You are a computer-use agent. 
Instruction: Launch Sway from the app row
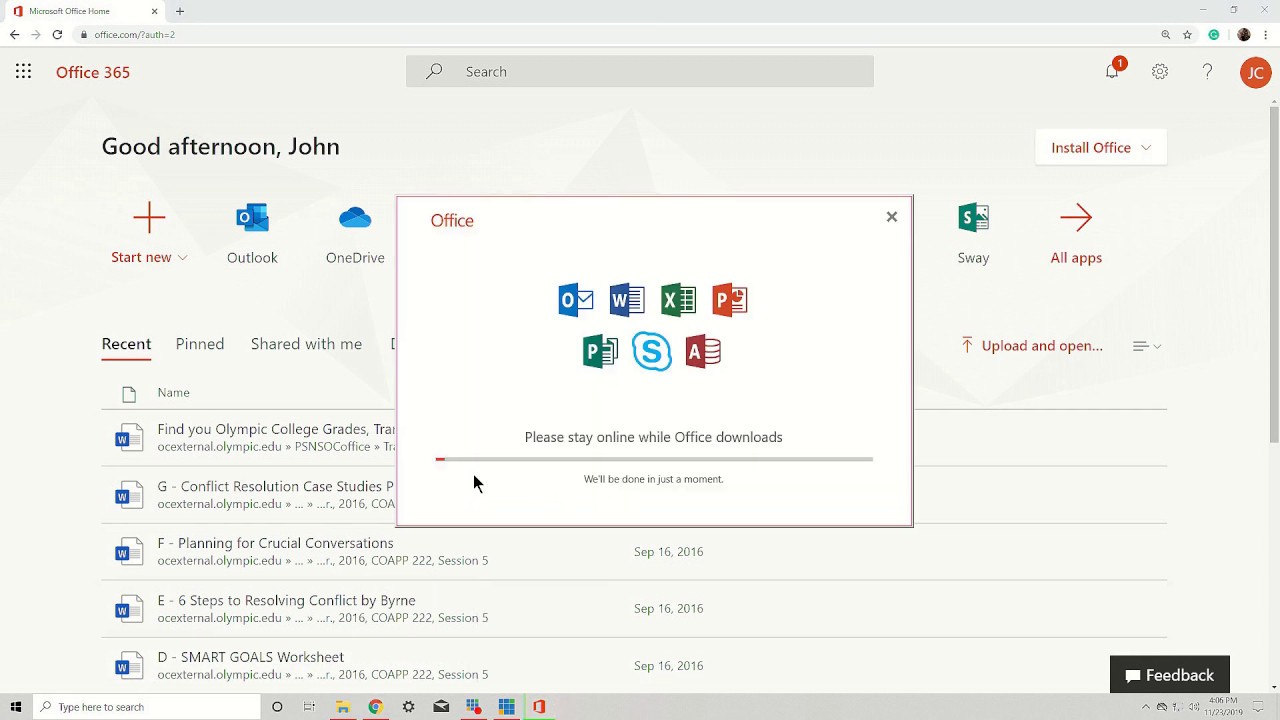[x=973, y=235]
